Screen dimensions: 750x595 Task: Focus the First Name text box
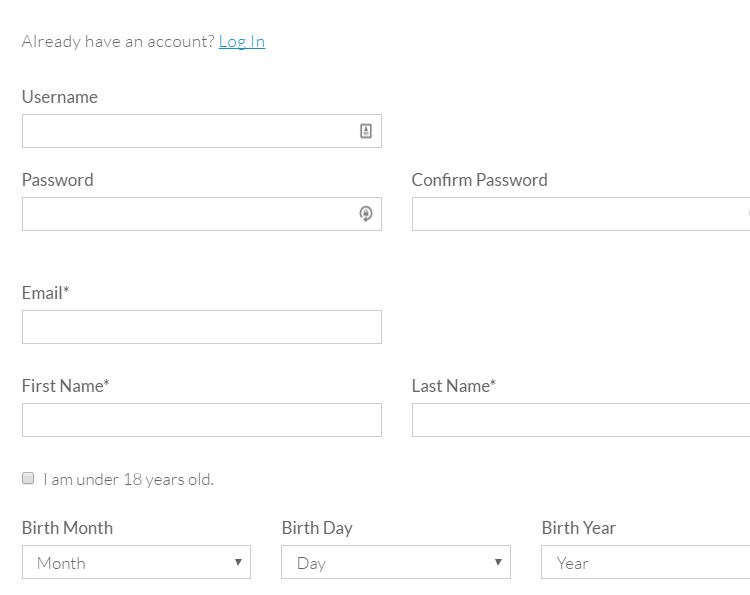pyautogui.click(x=202, y=420)
